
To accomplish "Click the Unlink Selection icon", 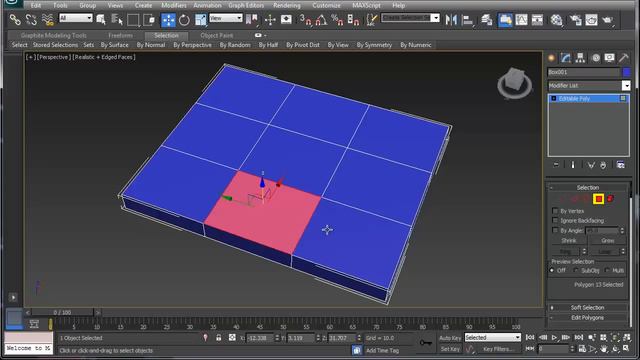I will (31, 19).
